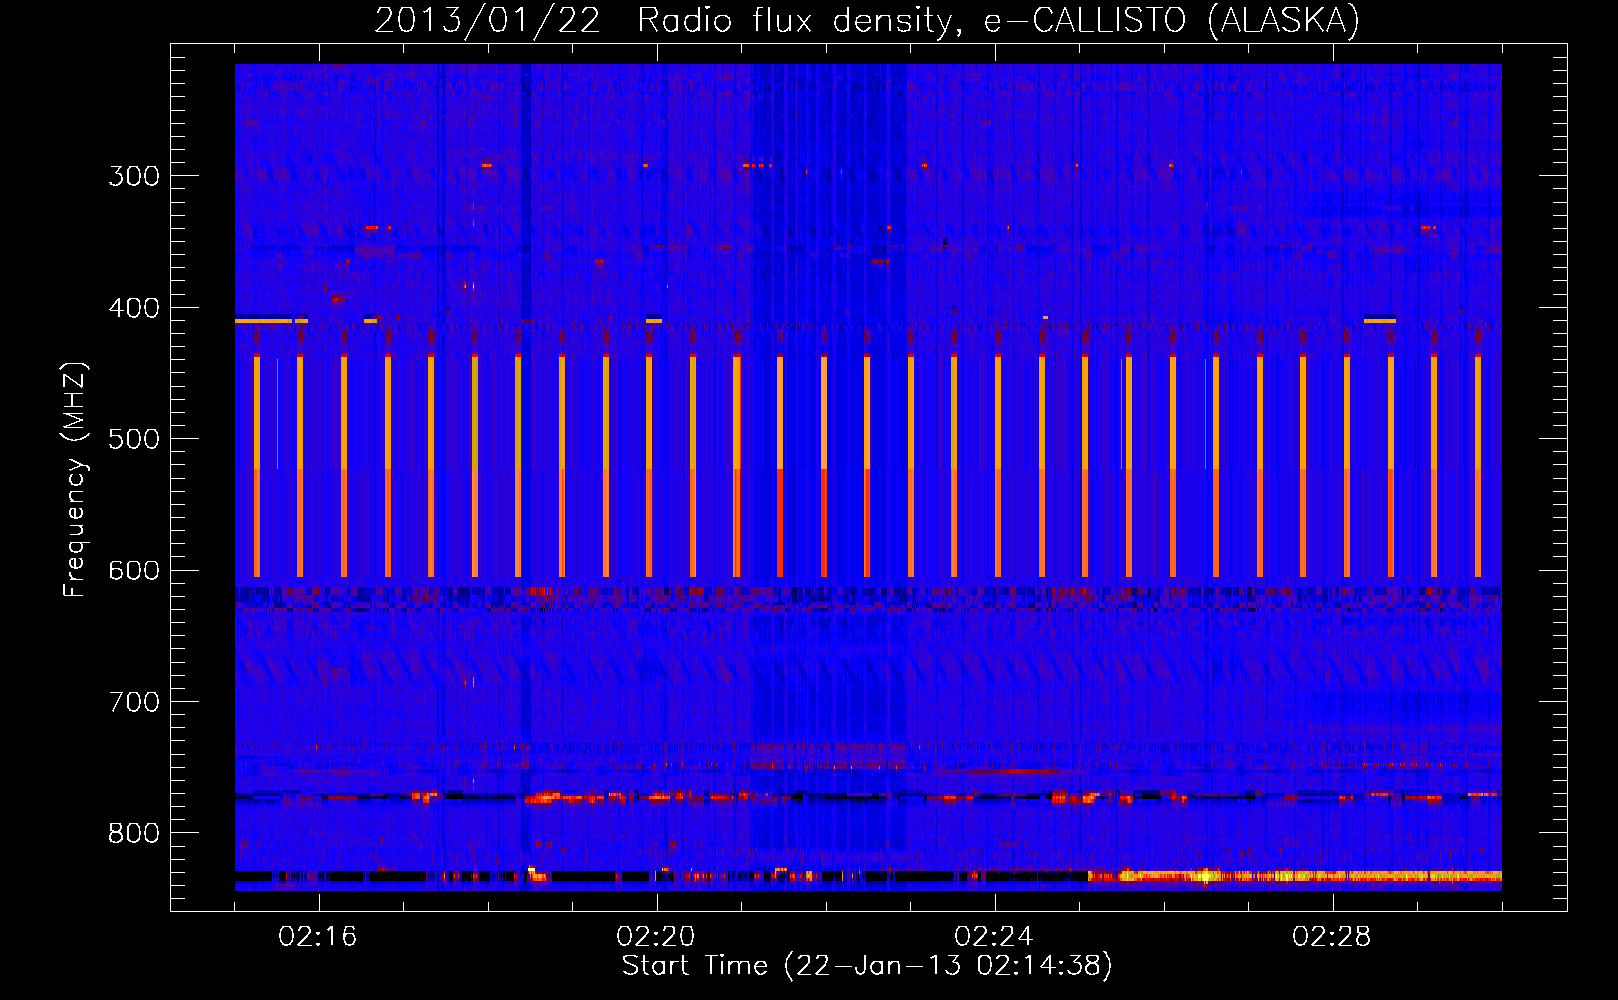Click the yellow segment at 410 MHz near 02:28
Screen dimensions: 1618x1000
click(x=1380, y=321)
